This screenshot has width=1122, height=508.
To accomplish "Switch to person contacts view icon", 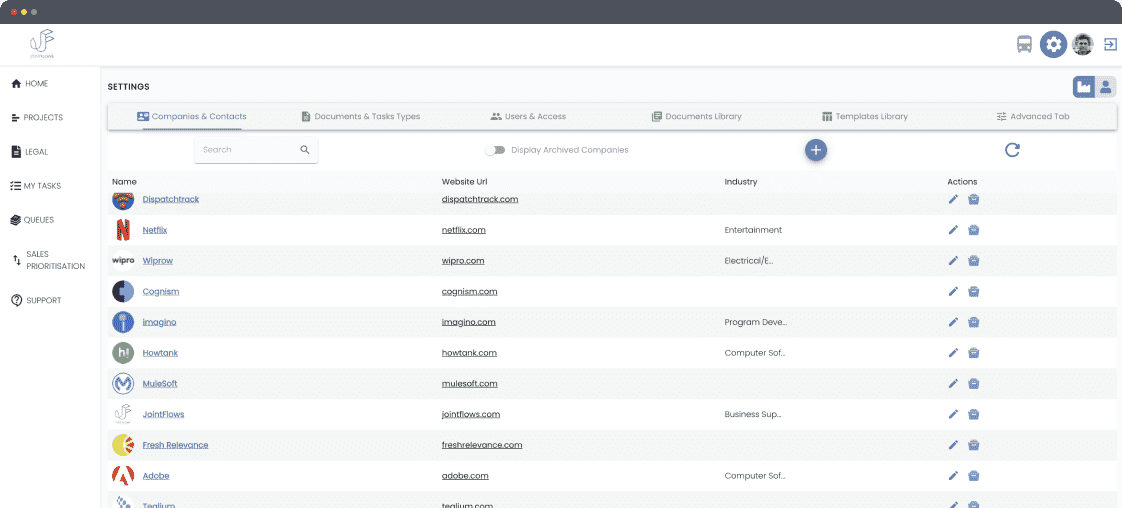I will pyautogui.click(x=1106, y=87).
